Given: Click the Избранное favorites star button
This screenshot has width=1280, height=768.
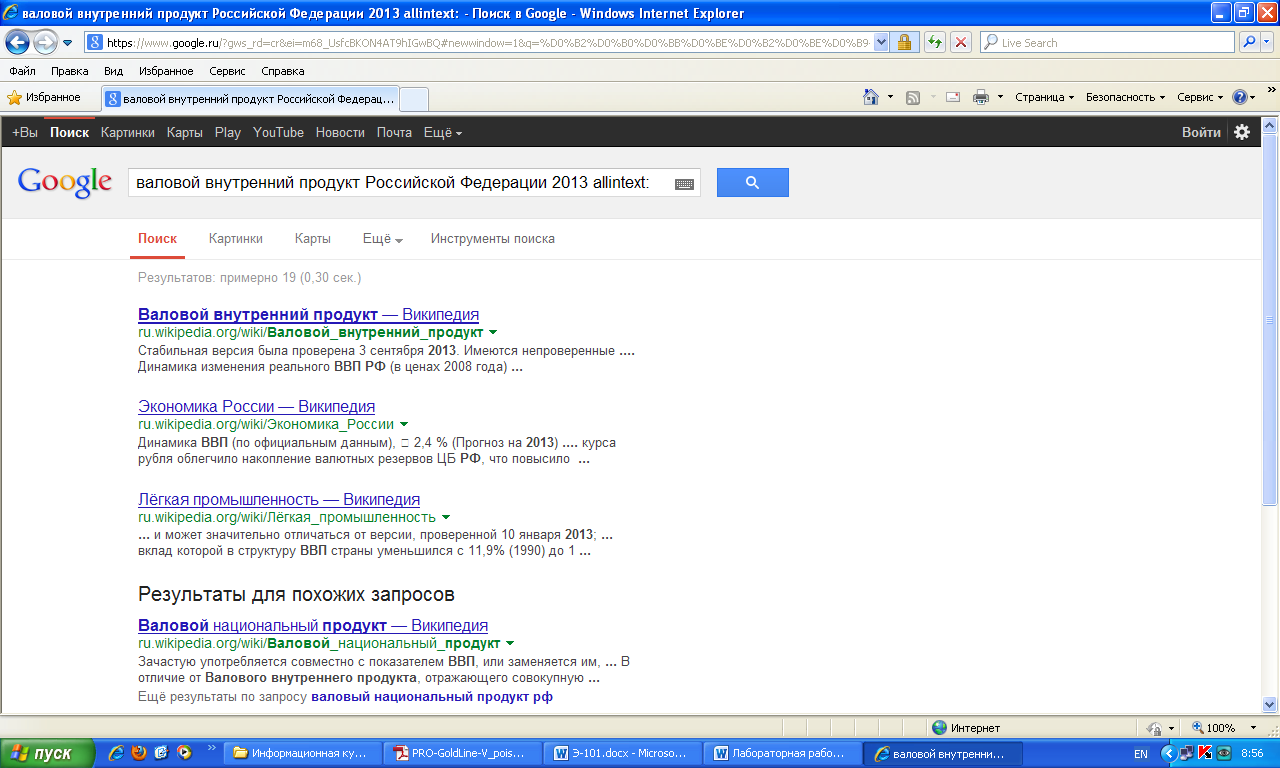Looking at the screenshot, I should pos(45,97).
